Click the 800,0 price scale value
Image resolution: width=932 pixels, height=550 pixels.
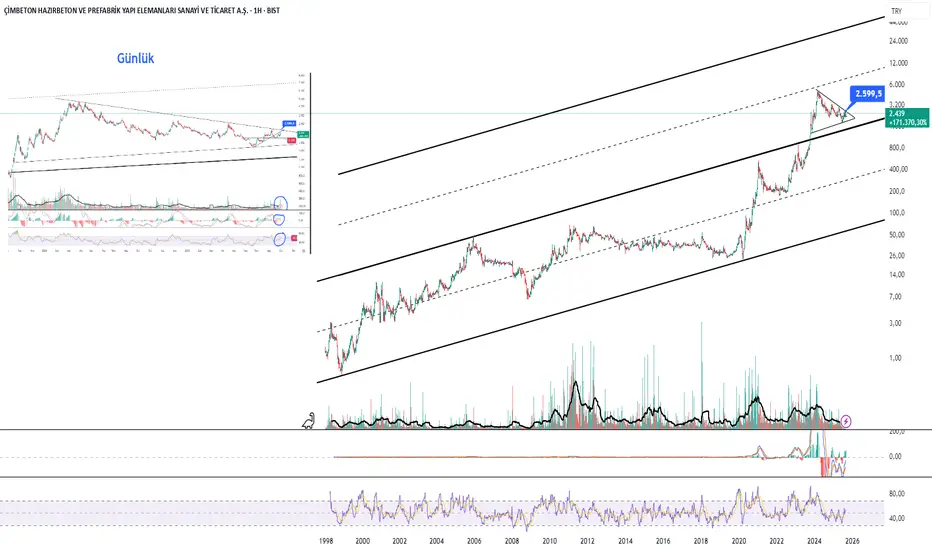897,147
